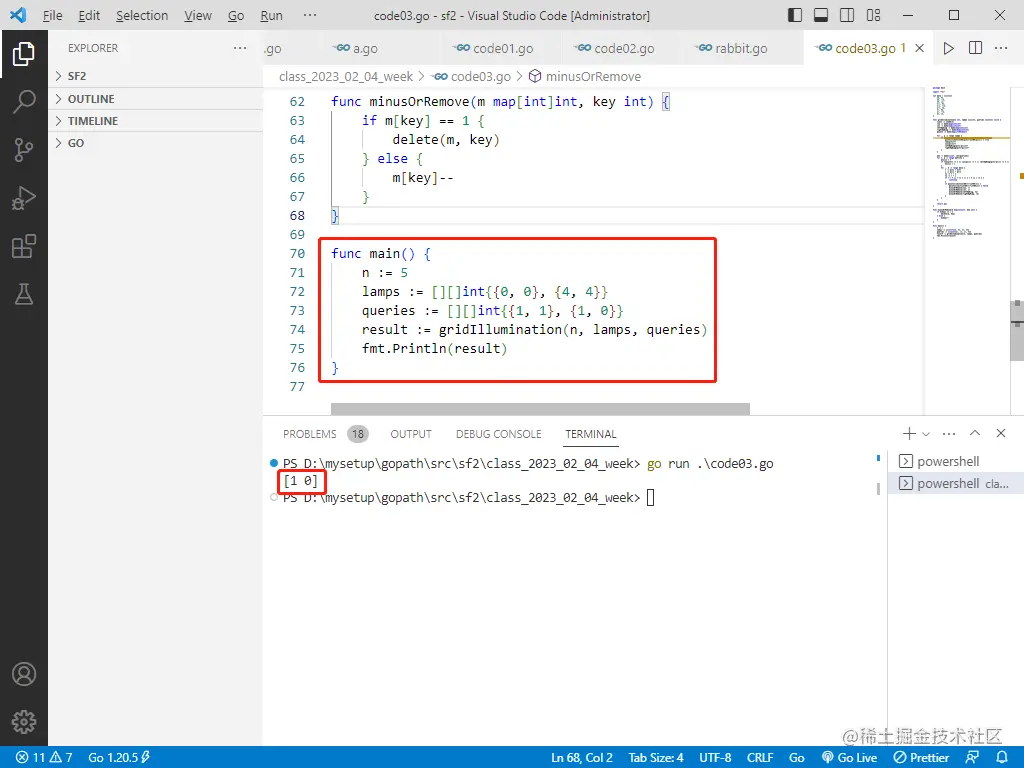The width and height of the screenshot is (1024, 768).
Task: Open the Selection menu
Action: (x=142, y=15)
